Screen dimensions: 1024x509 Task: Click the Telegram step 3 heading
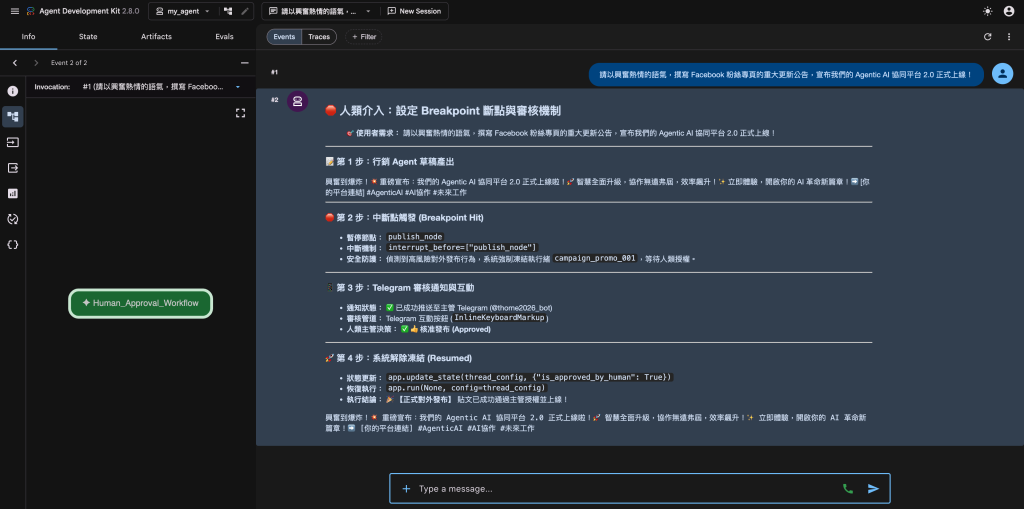400,287
